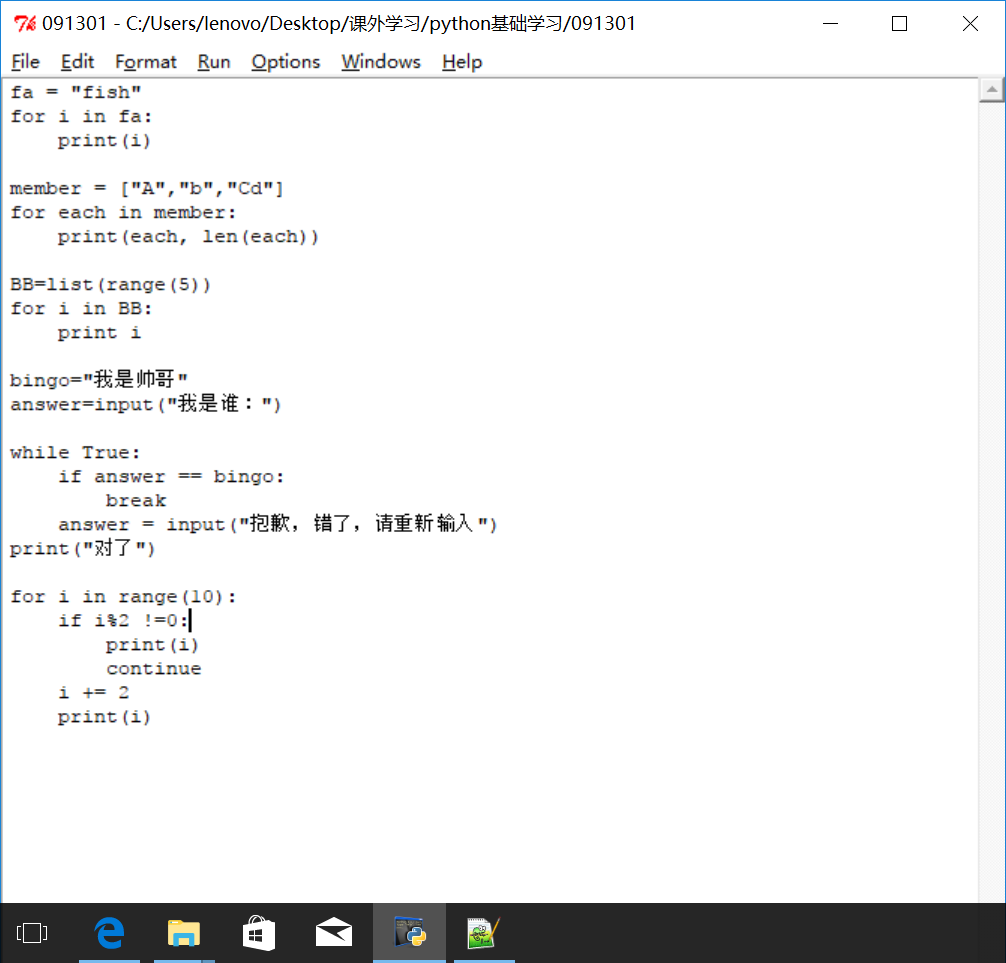Maximize the IDLE editor window
The width and height of the screenshot is (1006, 963).
[899, 24]
